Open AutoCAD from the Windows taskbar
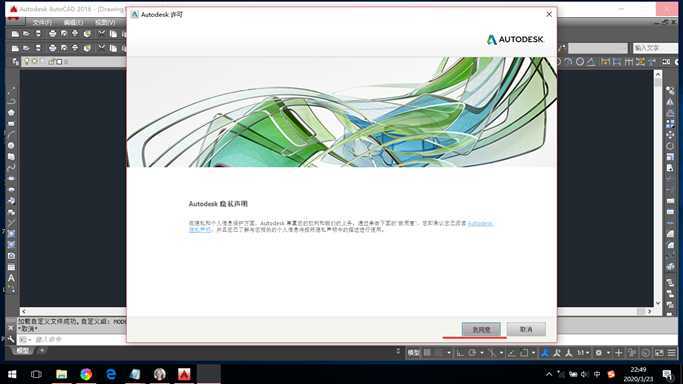Image resolution: width=683 pixels, height=384 pixels. tap(184, 374)
